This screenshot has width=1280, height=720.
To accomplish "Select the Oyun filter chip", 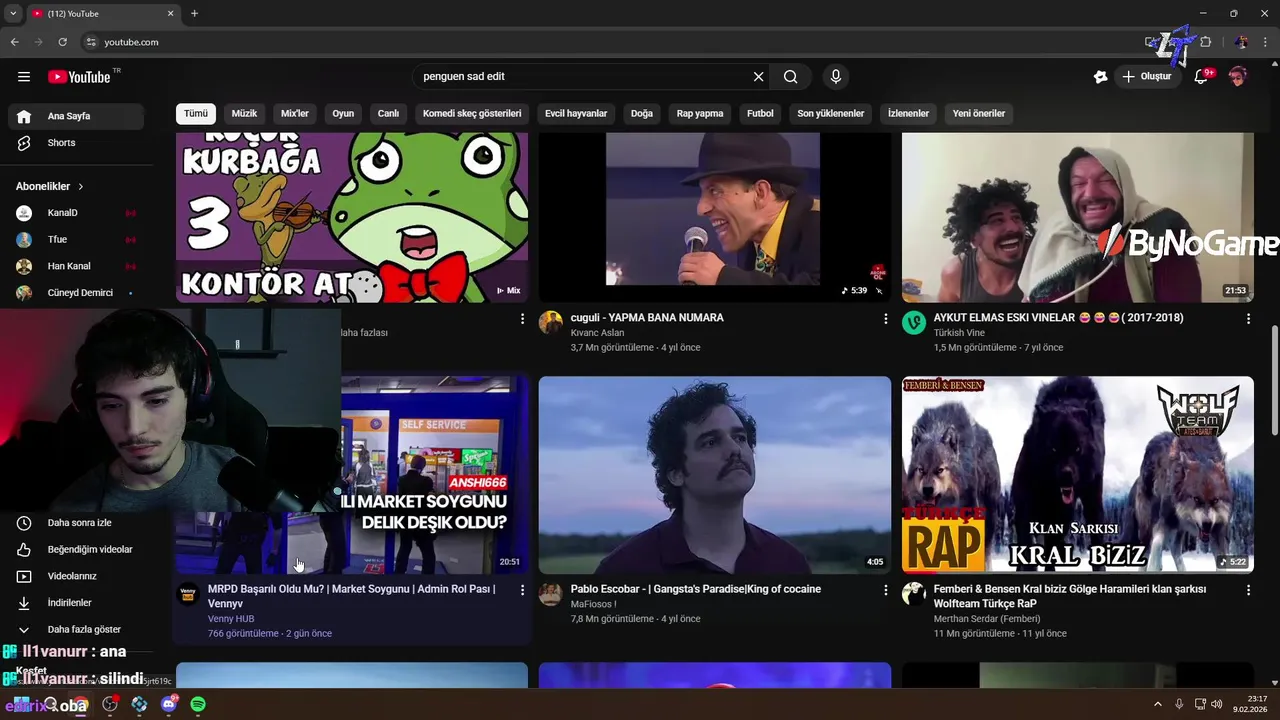I will coord(343,113).
